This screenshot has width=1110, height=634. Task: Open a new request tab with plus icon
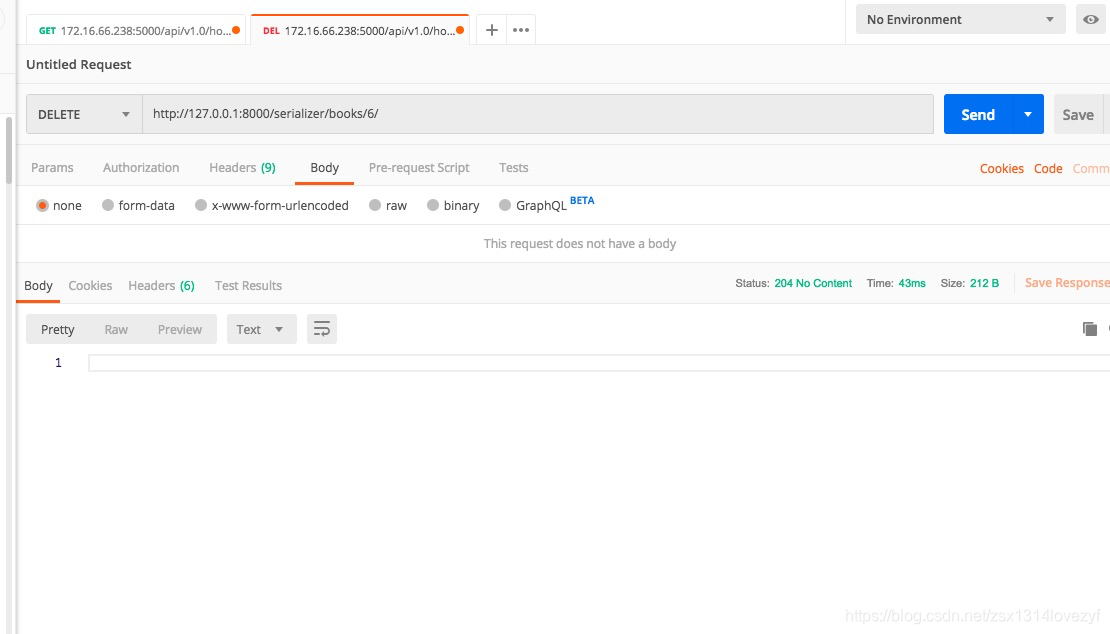(x=491, y=30)
